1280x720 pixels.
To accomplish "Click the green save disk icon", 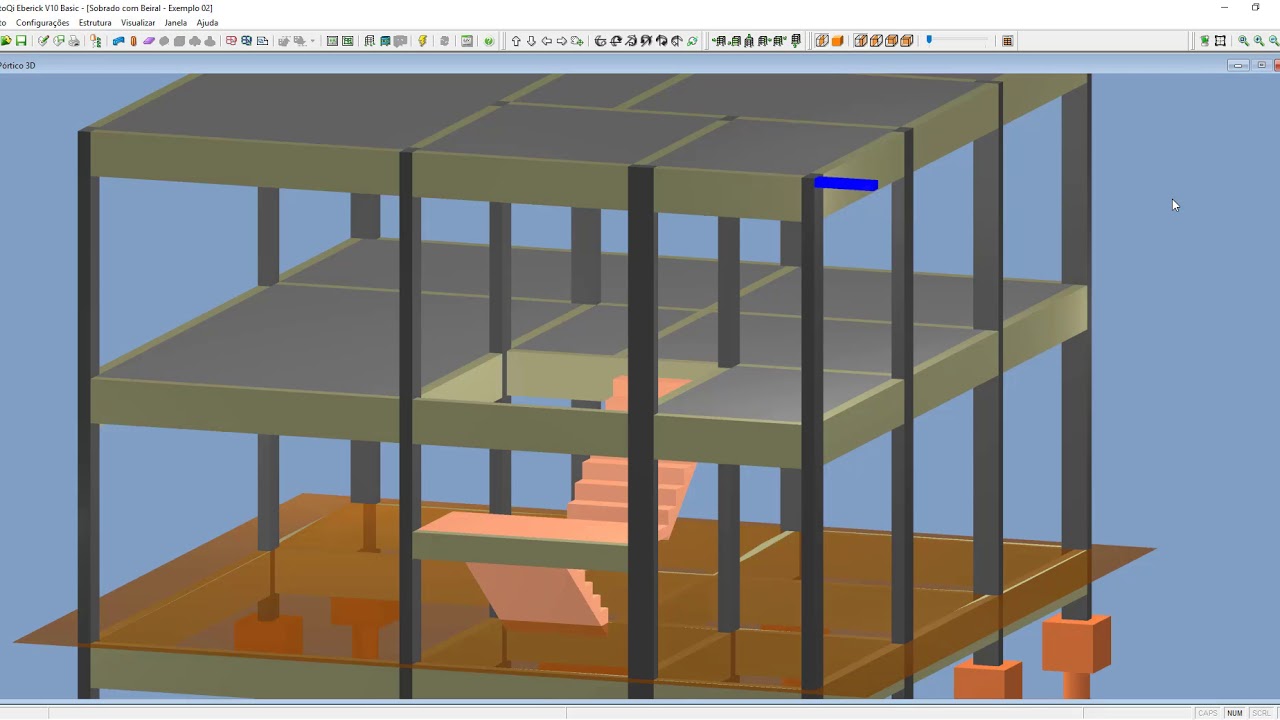I will pyautogui.click(x=21, y=41).
